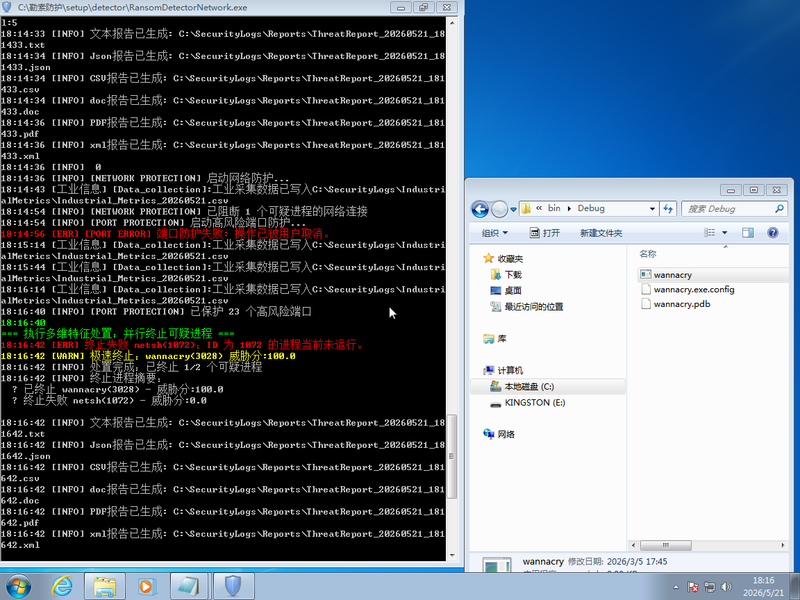Open the 组织 dropdown menu
Image resolution: width=800 pixels, height=600 pixels.
[494, 233]
